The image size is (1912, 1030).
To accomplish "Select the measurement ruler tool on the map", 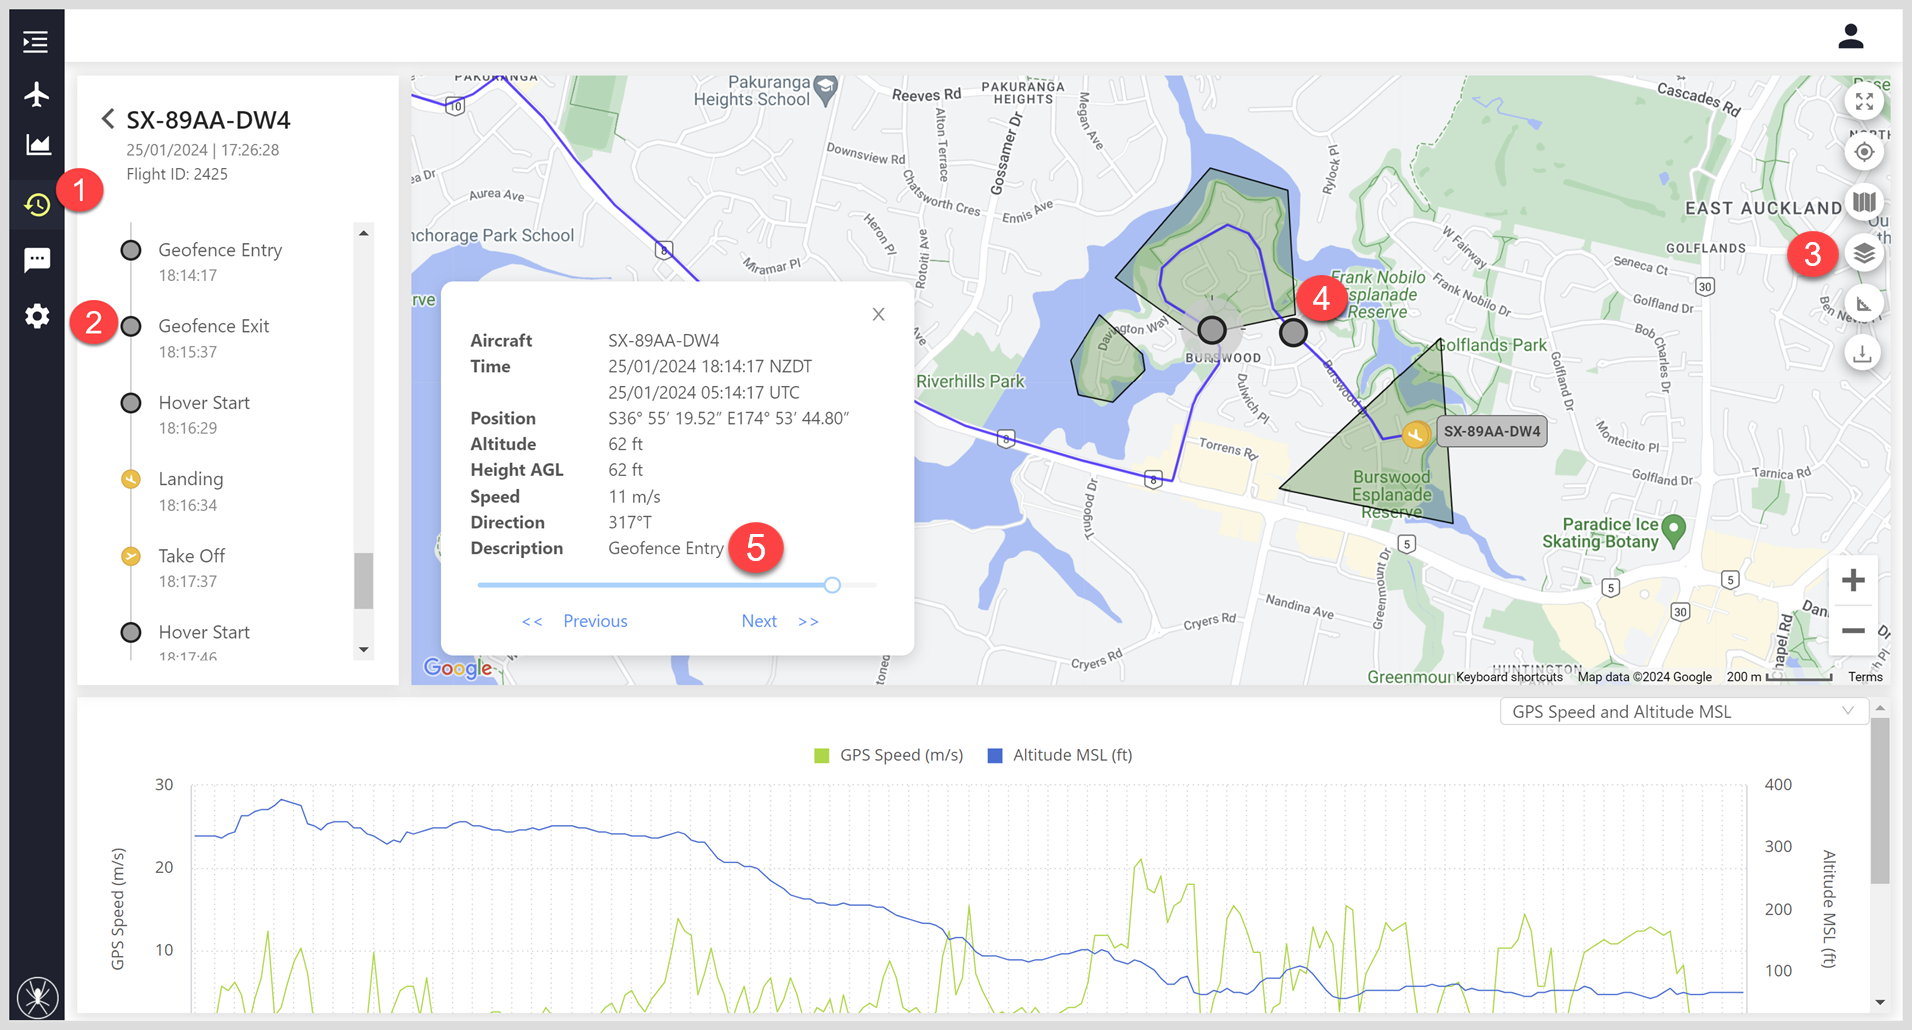I will pos(1864,304).
